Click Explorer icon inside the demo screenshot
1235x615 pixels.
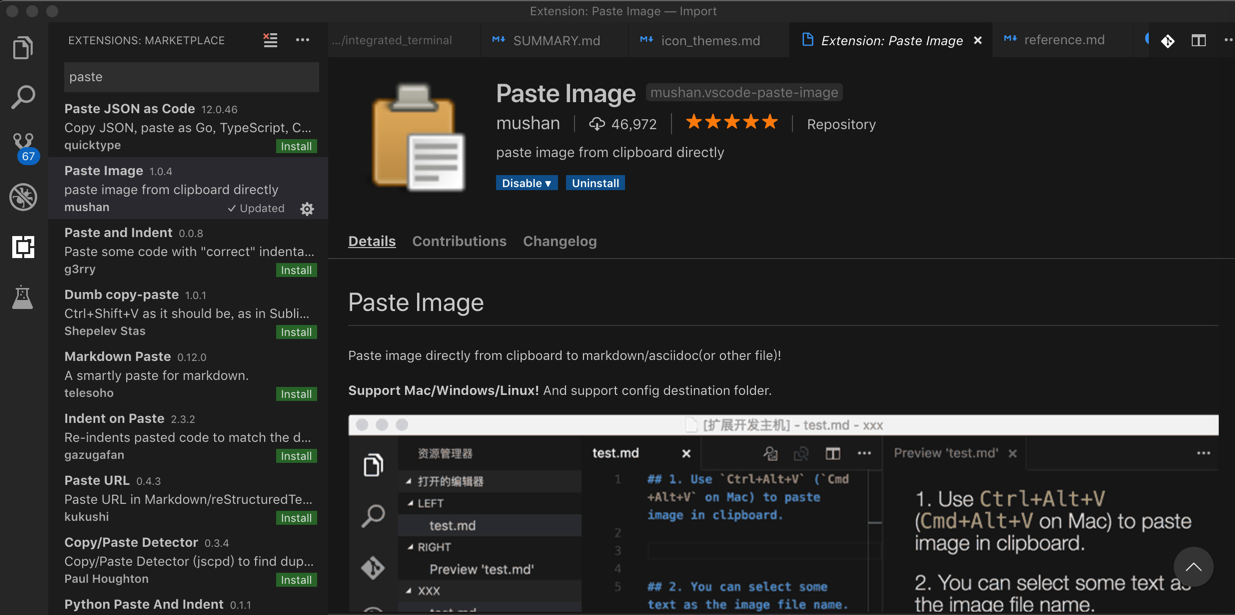(373, 465)
